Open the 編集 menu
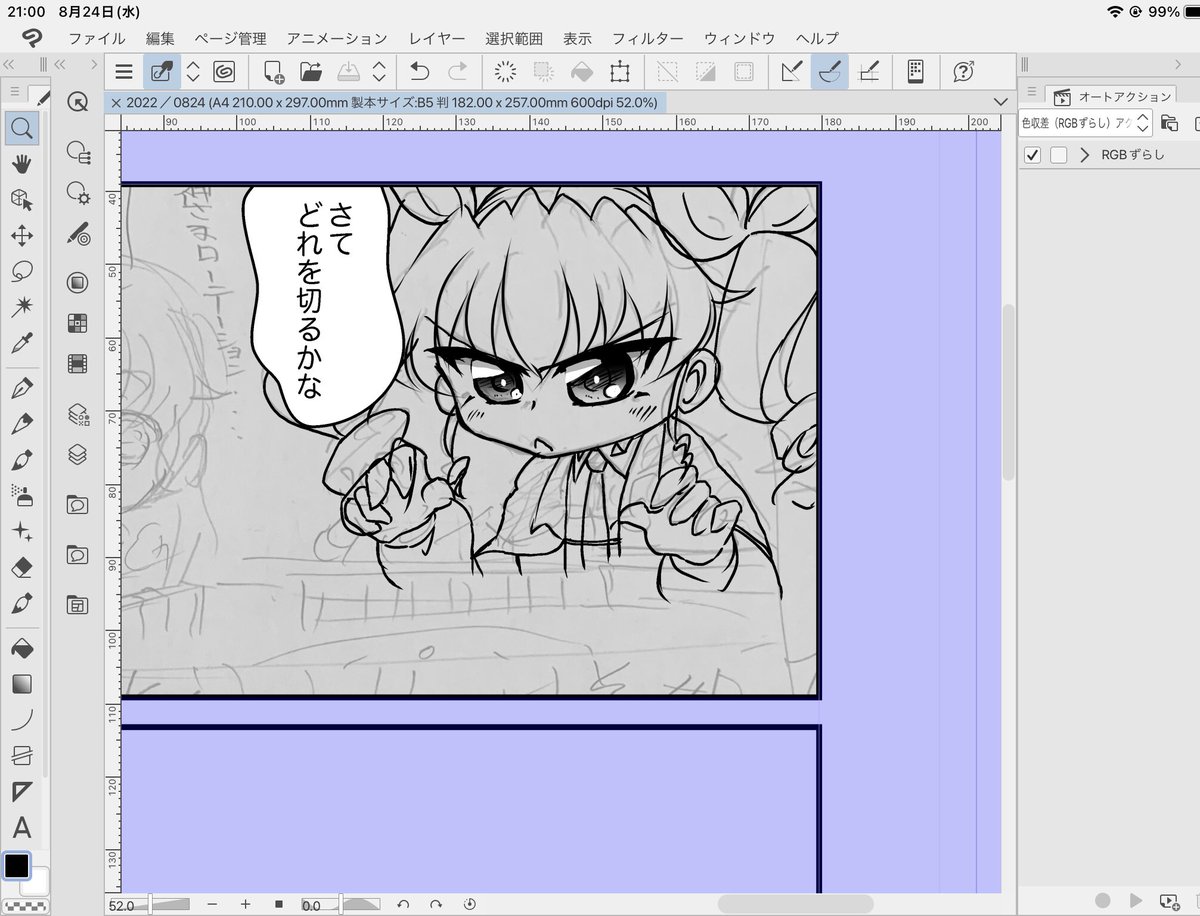This screenshot has height=916, width=1200. pyautogui.click(x=160, y=39)
